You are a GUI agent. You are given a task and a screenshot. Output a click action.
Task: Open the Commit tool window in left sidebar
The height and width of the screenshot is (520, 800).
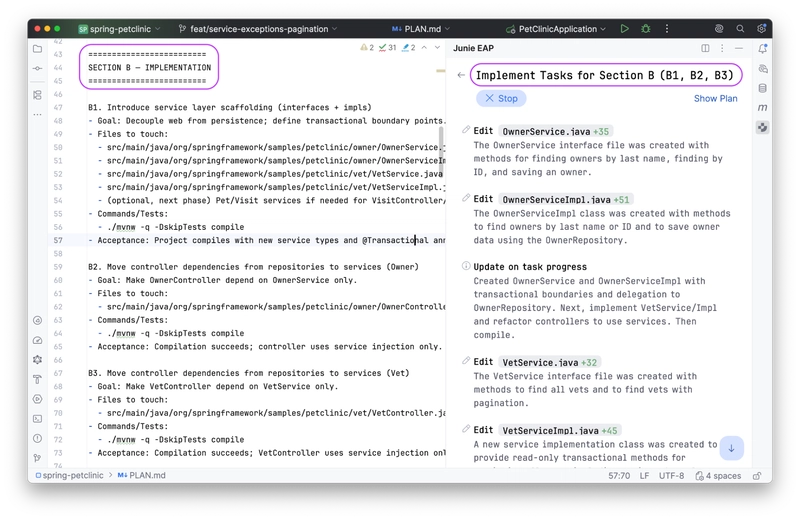click(37, 69)
